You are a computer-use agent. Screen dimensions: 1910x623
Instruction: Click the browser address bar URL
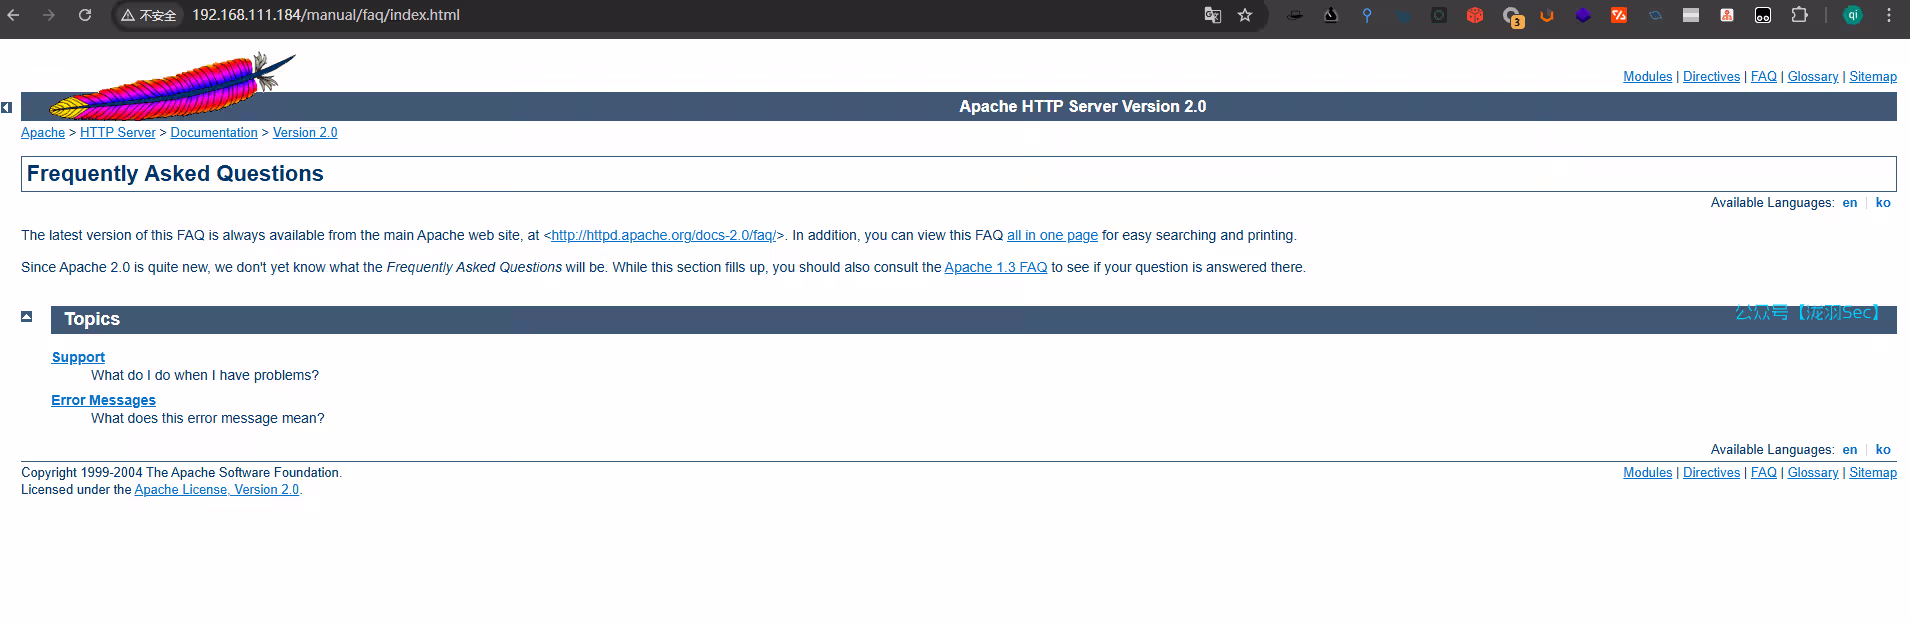coord(326,15)
